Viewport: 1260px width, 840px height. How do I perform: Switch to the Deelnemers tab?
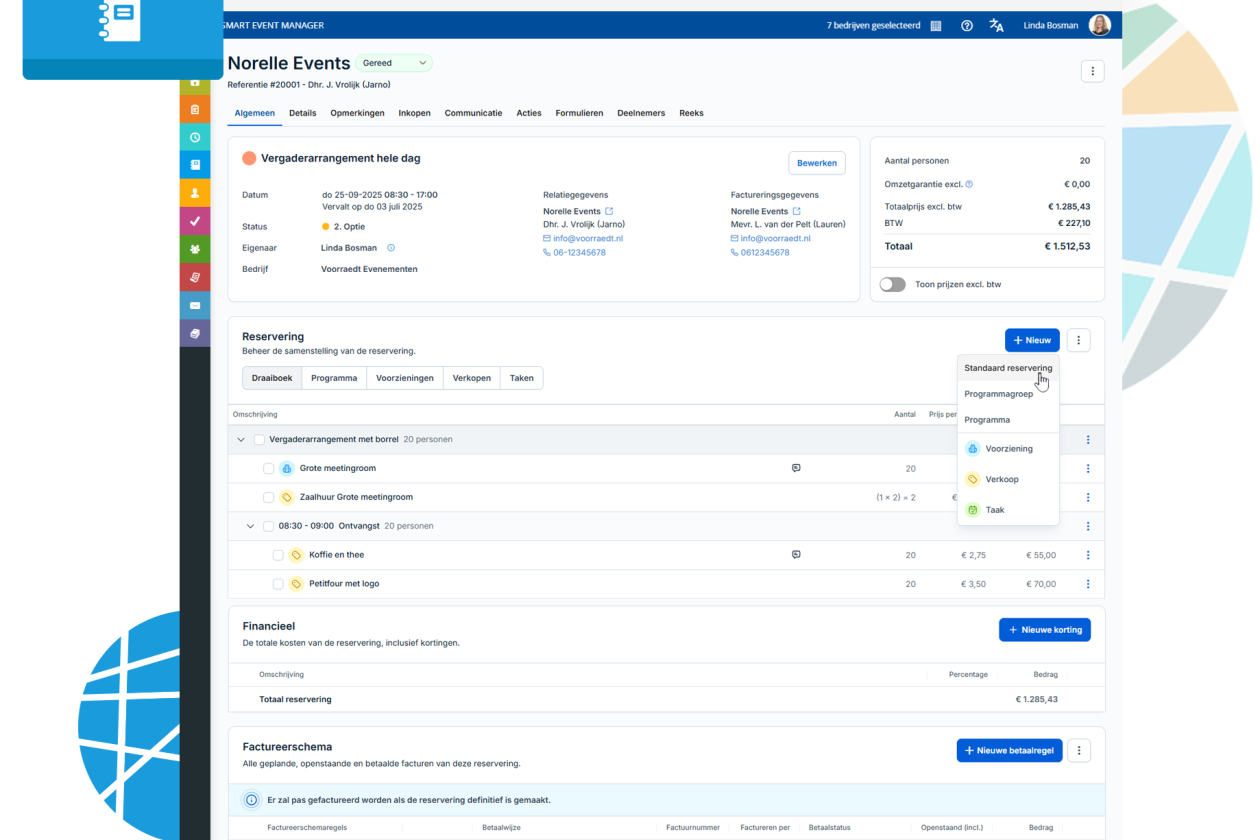coord(640,113)
